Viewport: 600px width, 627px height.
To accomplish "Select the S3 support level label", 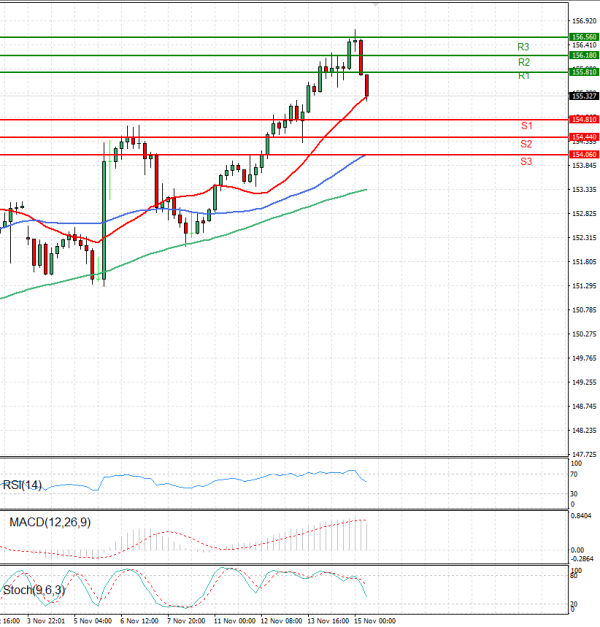I will 526,161.
